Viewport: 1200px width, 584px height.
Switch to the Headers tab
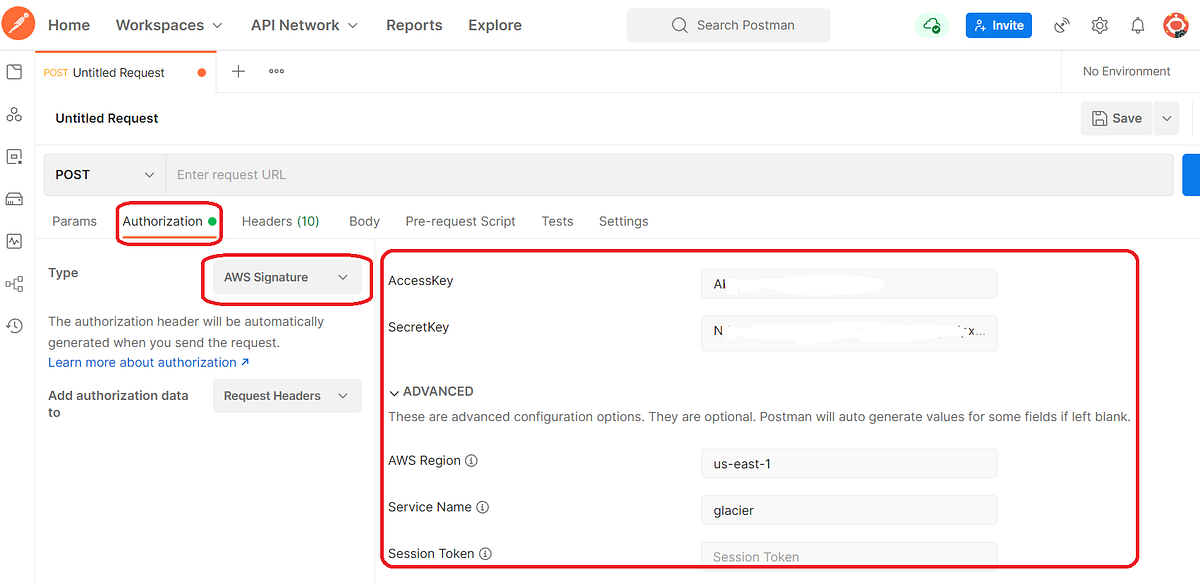(x=280, y=221)
